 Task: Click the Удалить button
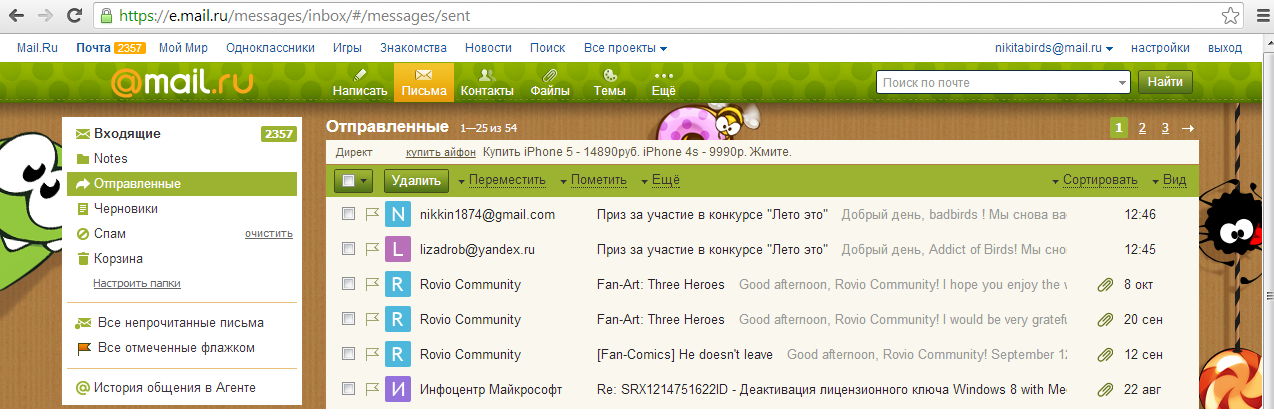pyautogui.click(x=416, y=181)
